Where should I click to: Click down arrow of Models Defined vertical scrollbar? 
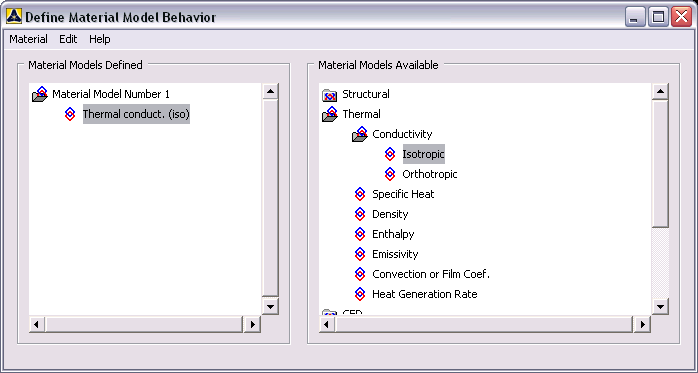coord(270,306)
